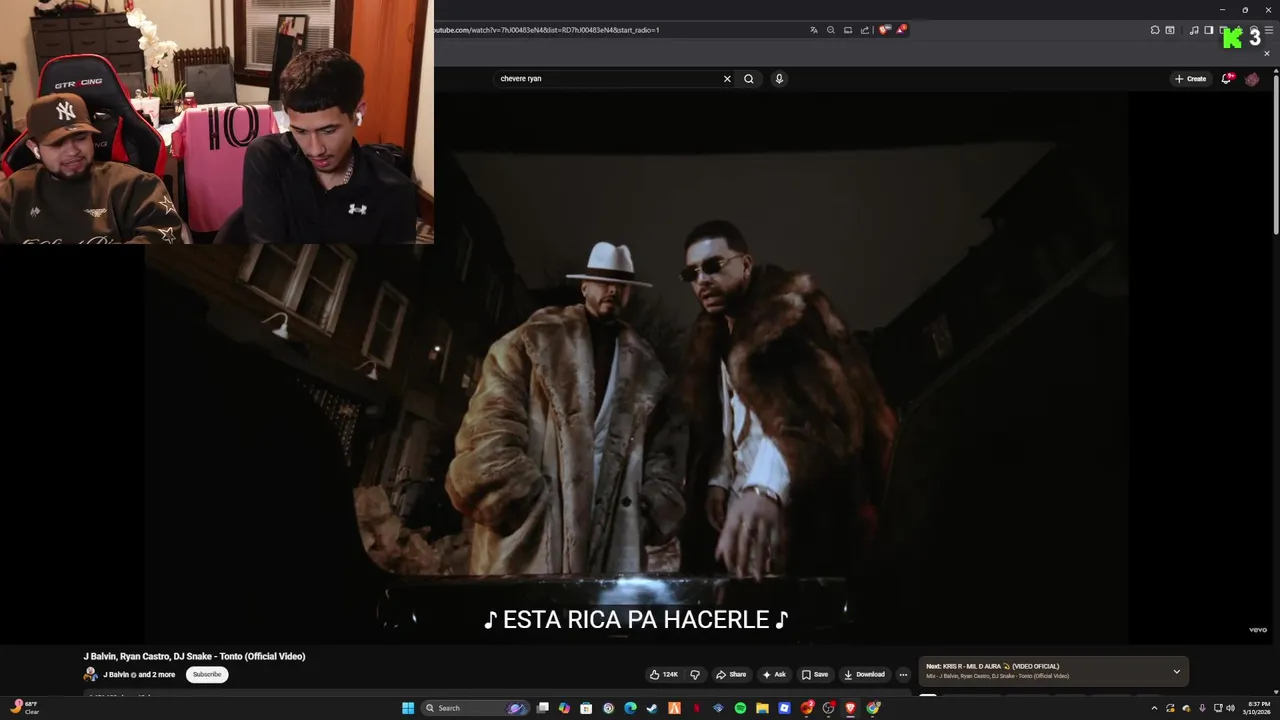Click the music note media control icon
This screenshot has height=720, width=1280.
pyautogui.click(x=1194, y=30)
